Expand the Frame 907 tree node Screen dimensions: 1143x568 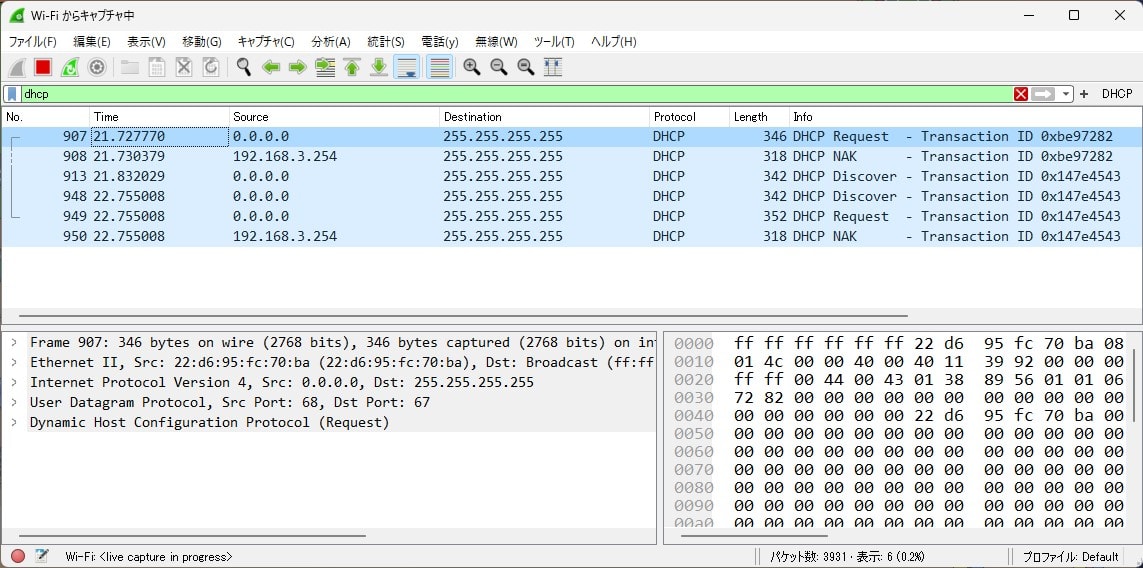pyautogui.click(x=14, y=342)
